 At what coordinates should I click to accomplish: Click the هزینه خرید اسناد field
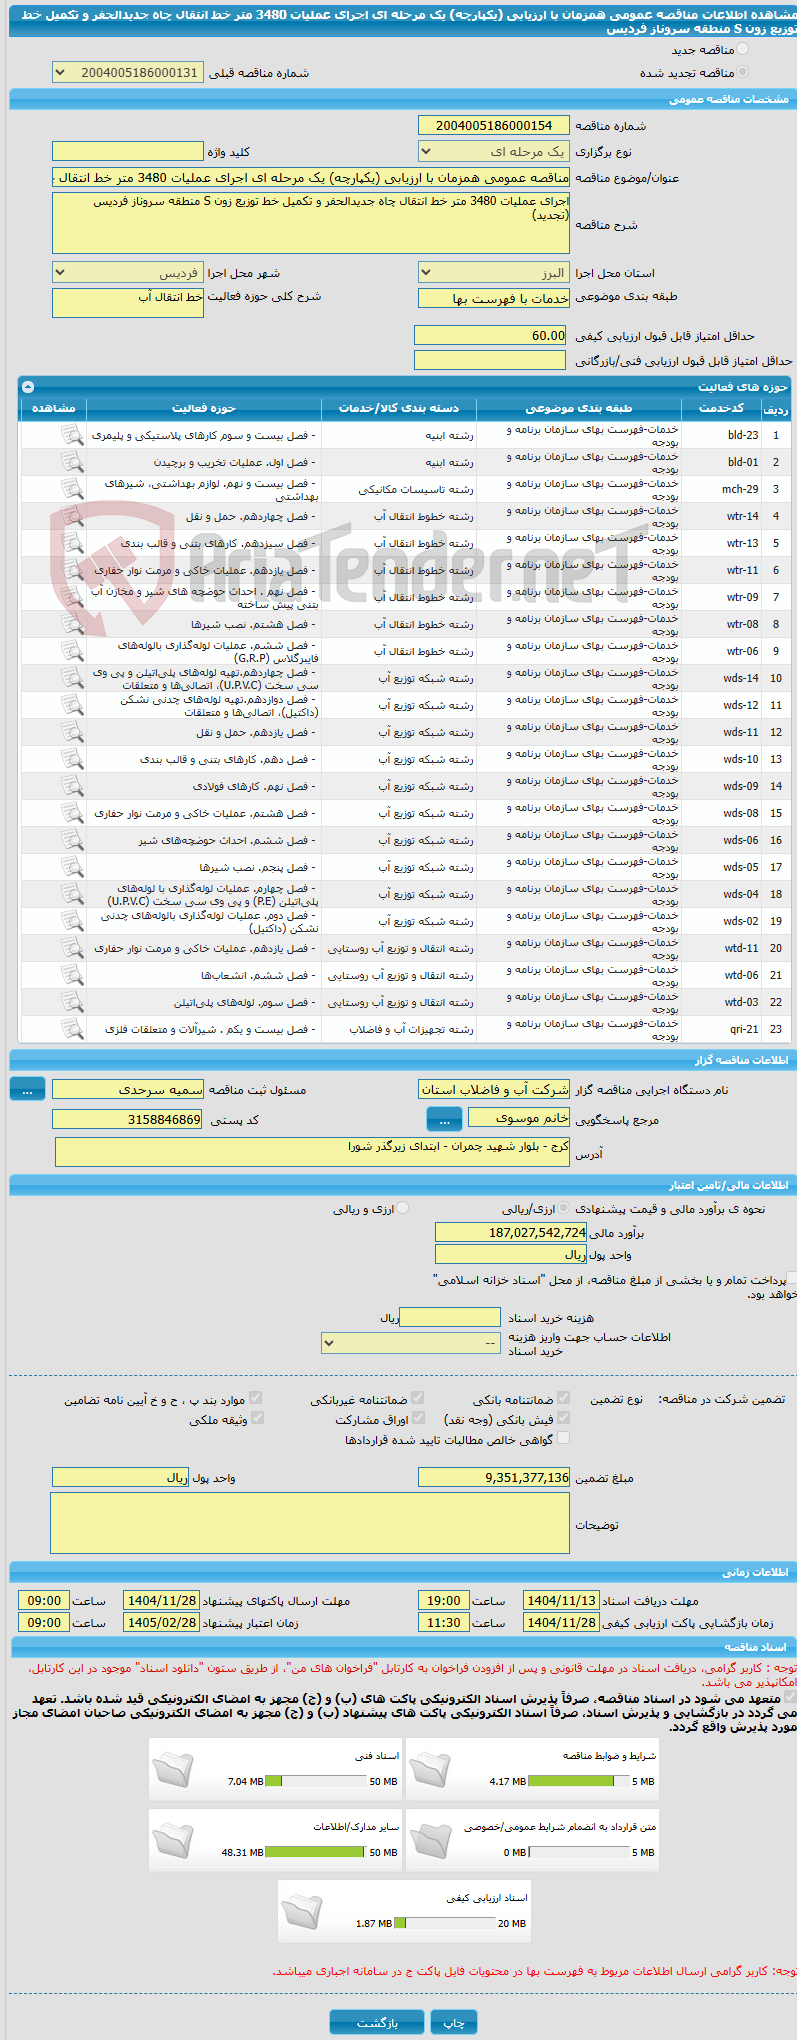(450, 1317)
